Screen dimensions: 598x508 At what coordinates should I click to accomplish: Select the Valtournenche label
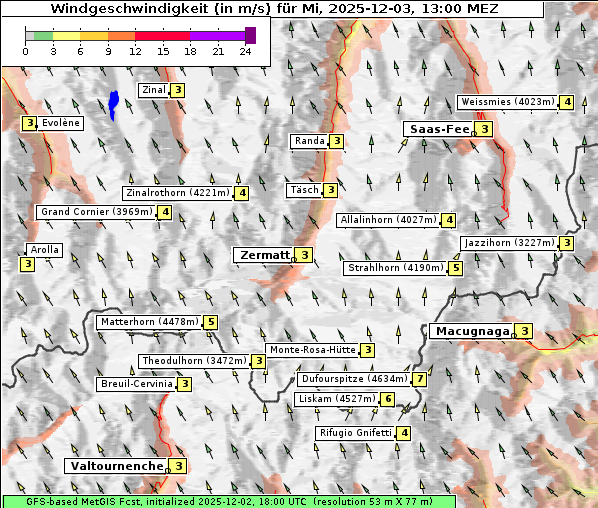tap(117, 466)
